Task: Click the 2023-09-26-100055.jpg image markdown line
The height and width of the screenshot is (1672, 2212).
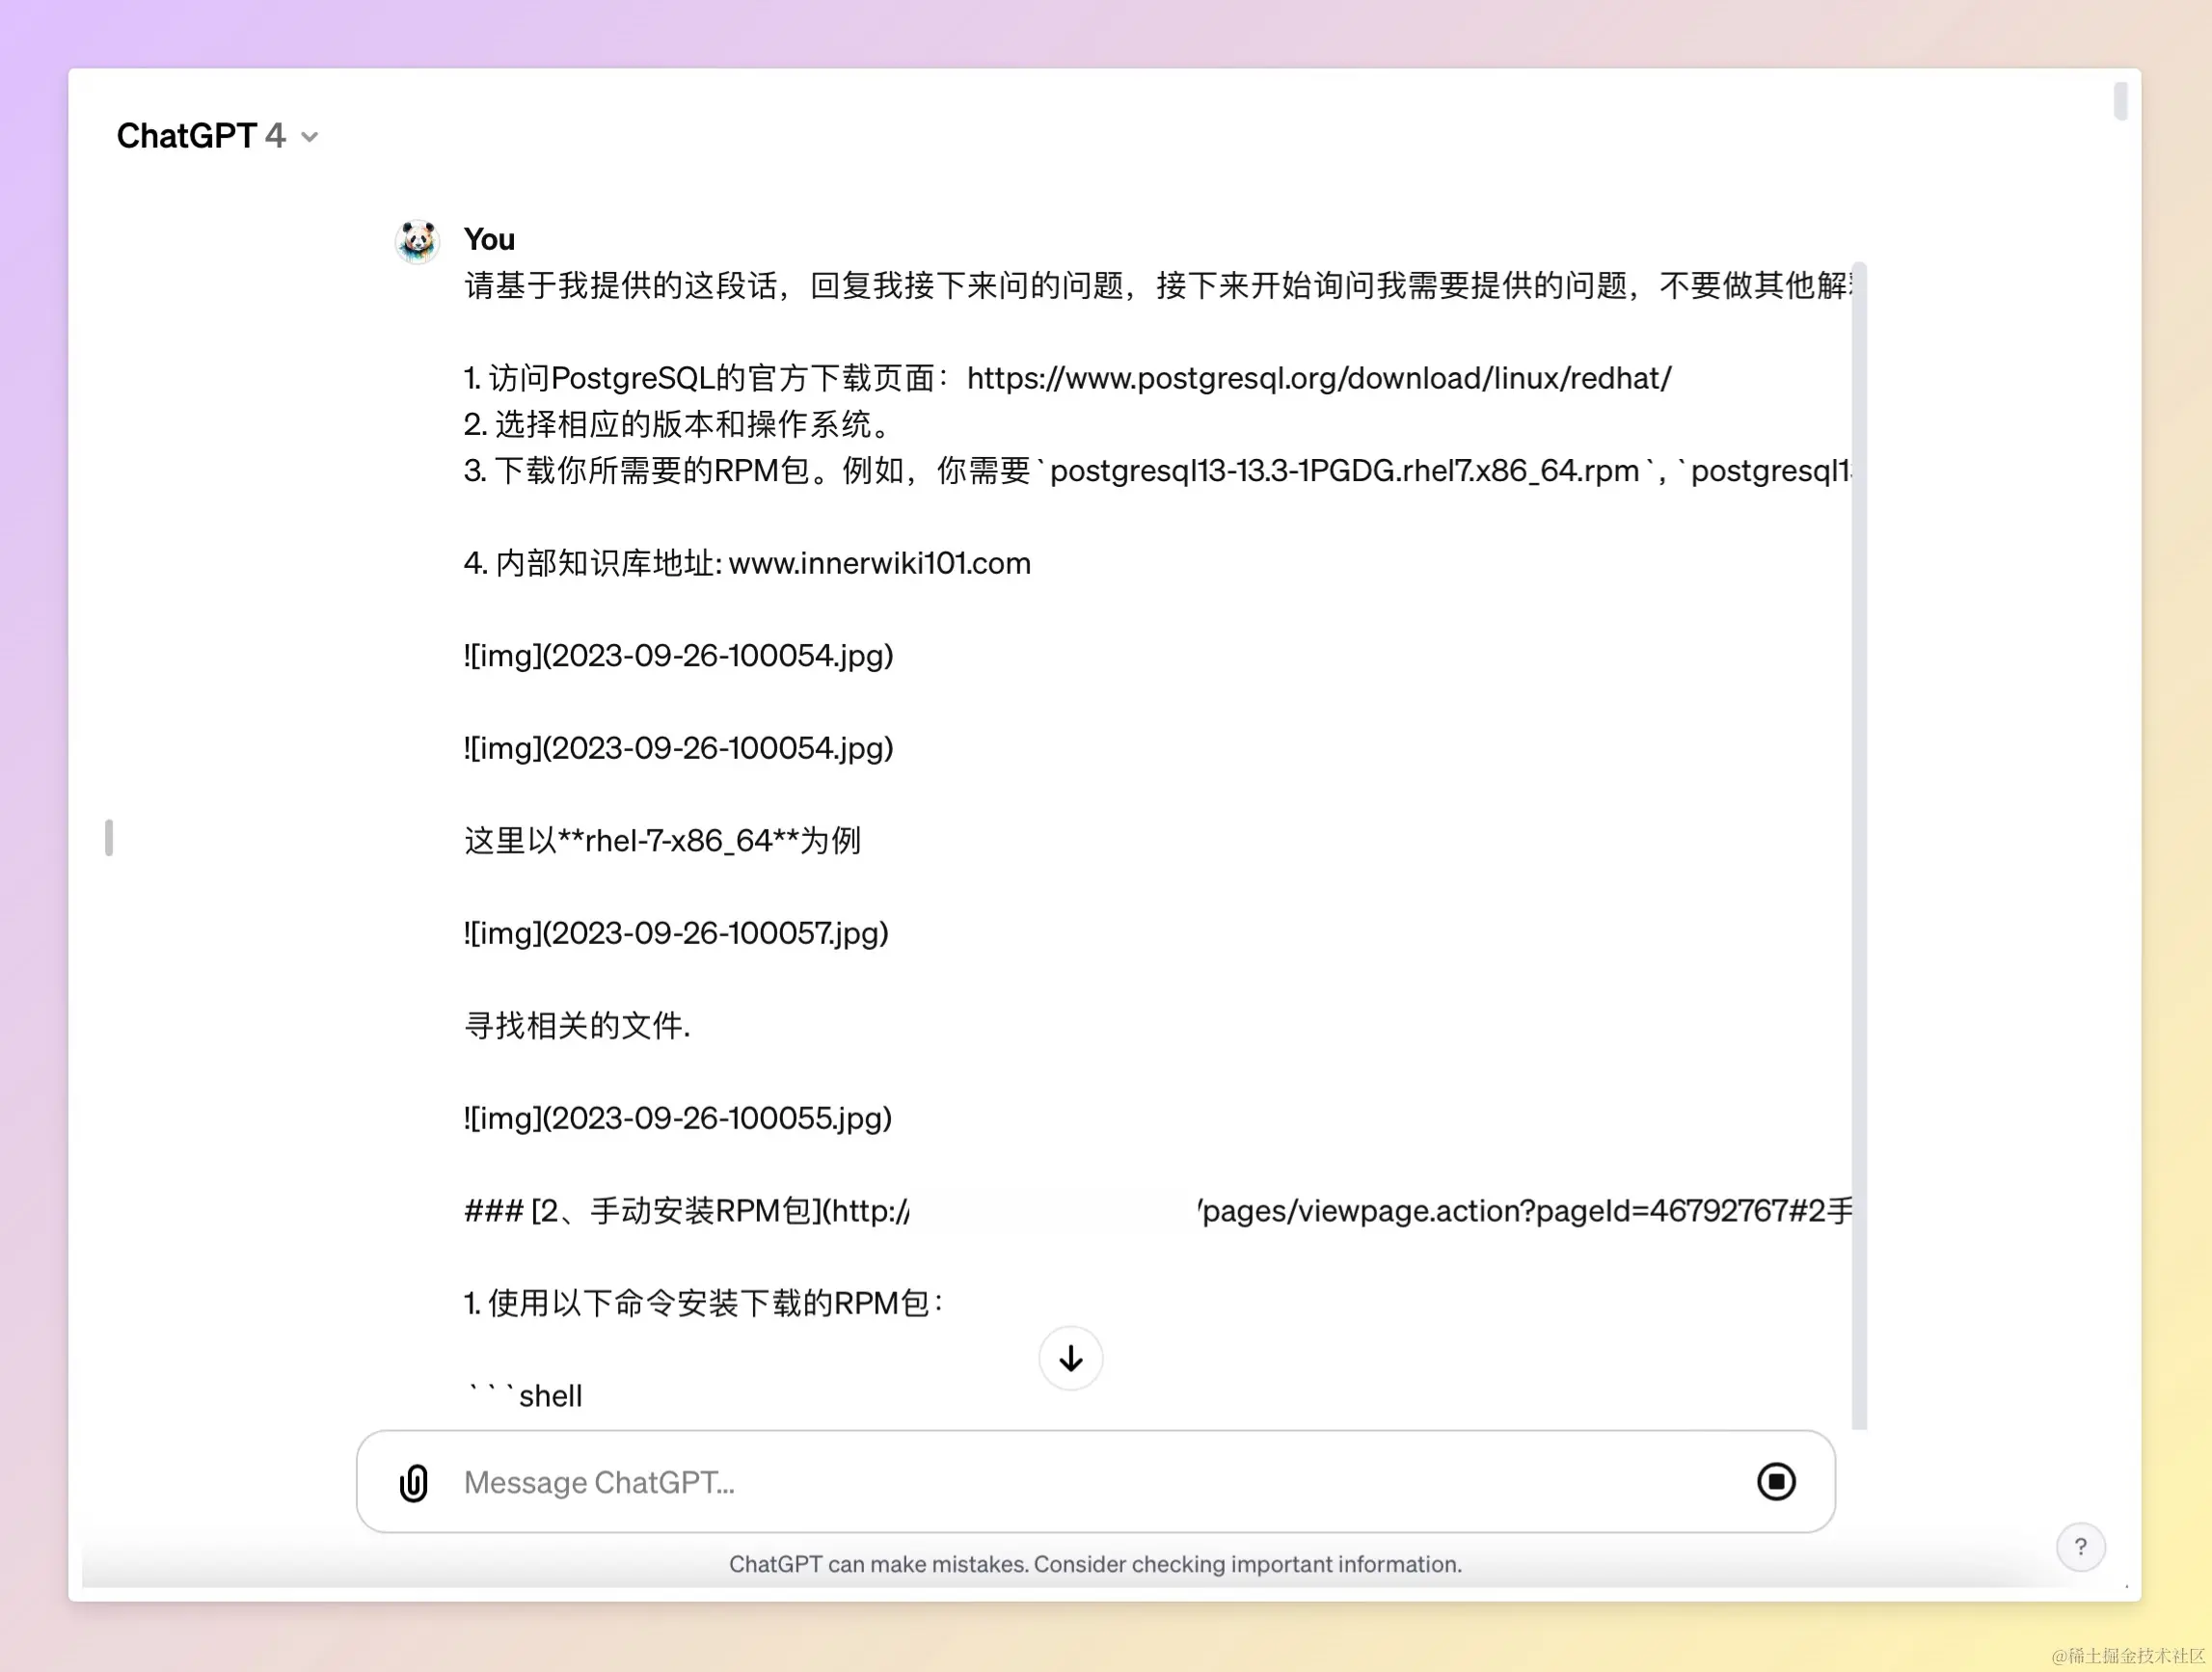Action: 677,1118
